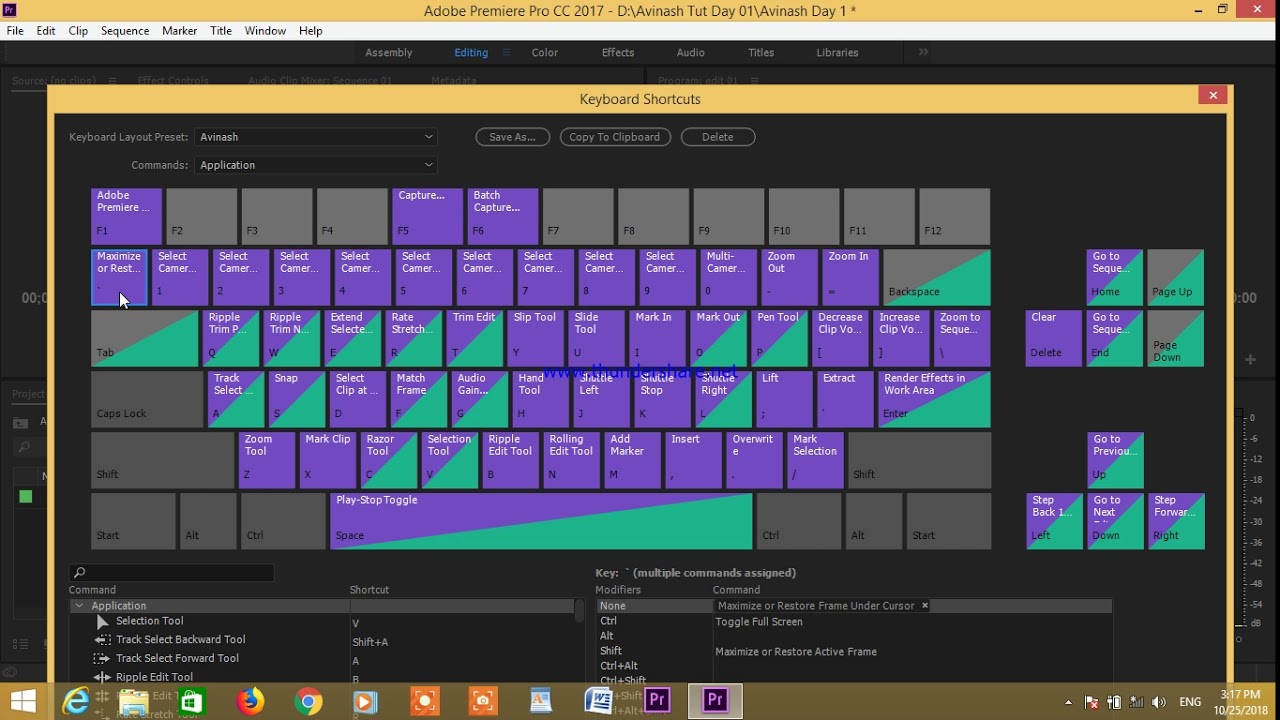Open the Commands Application dropdown

(316, 165)
